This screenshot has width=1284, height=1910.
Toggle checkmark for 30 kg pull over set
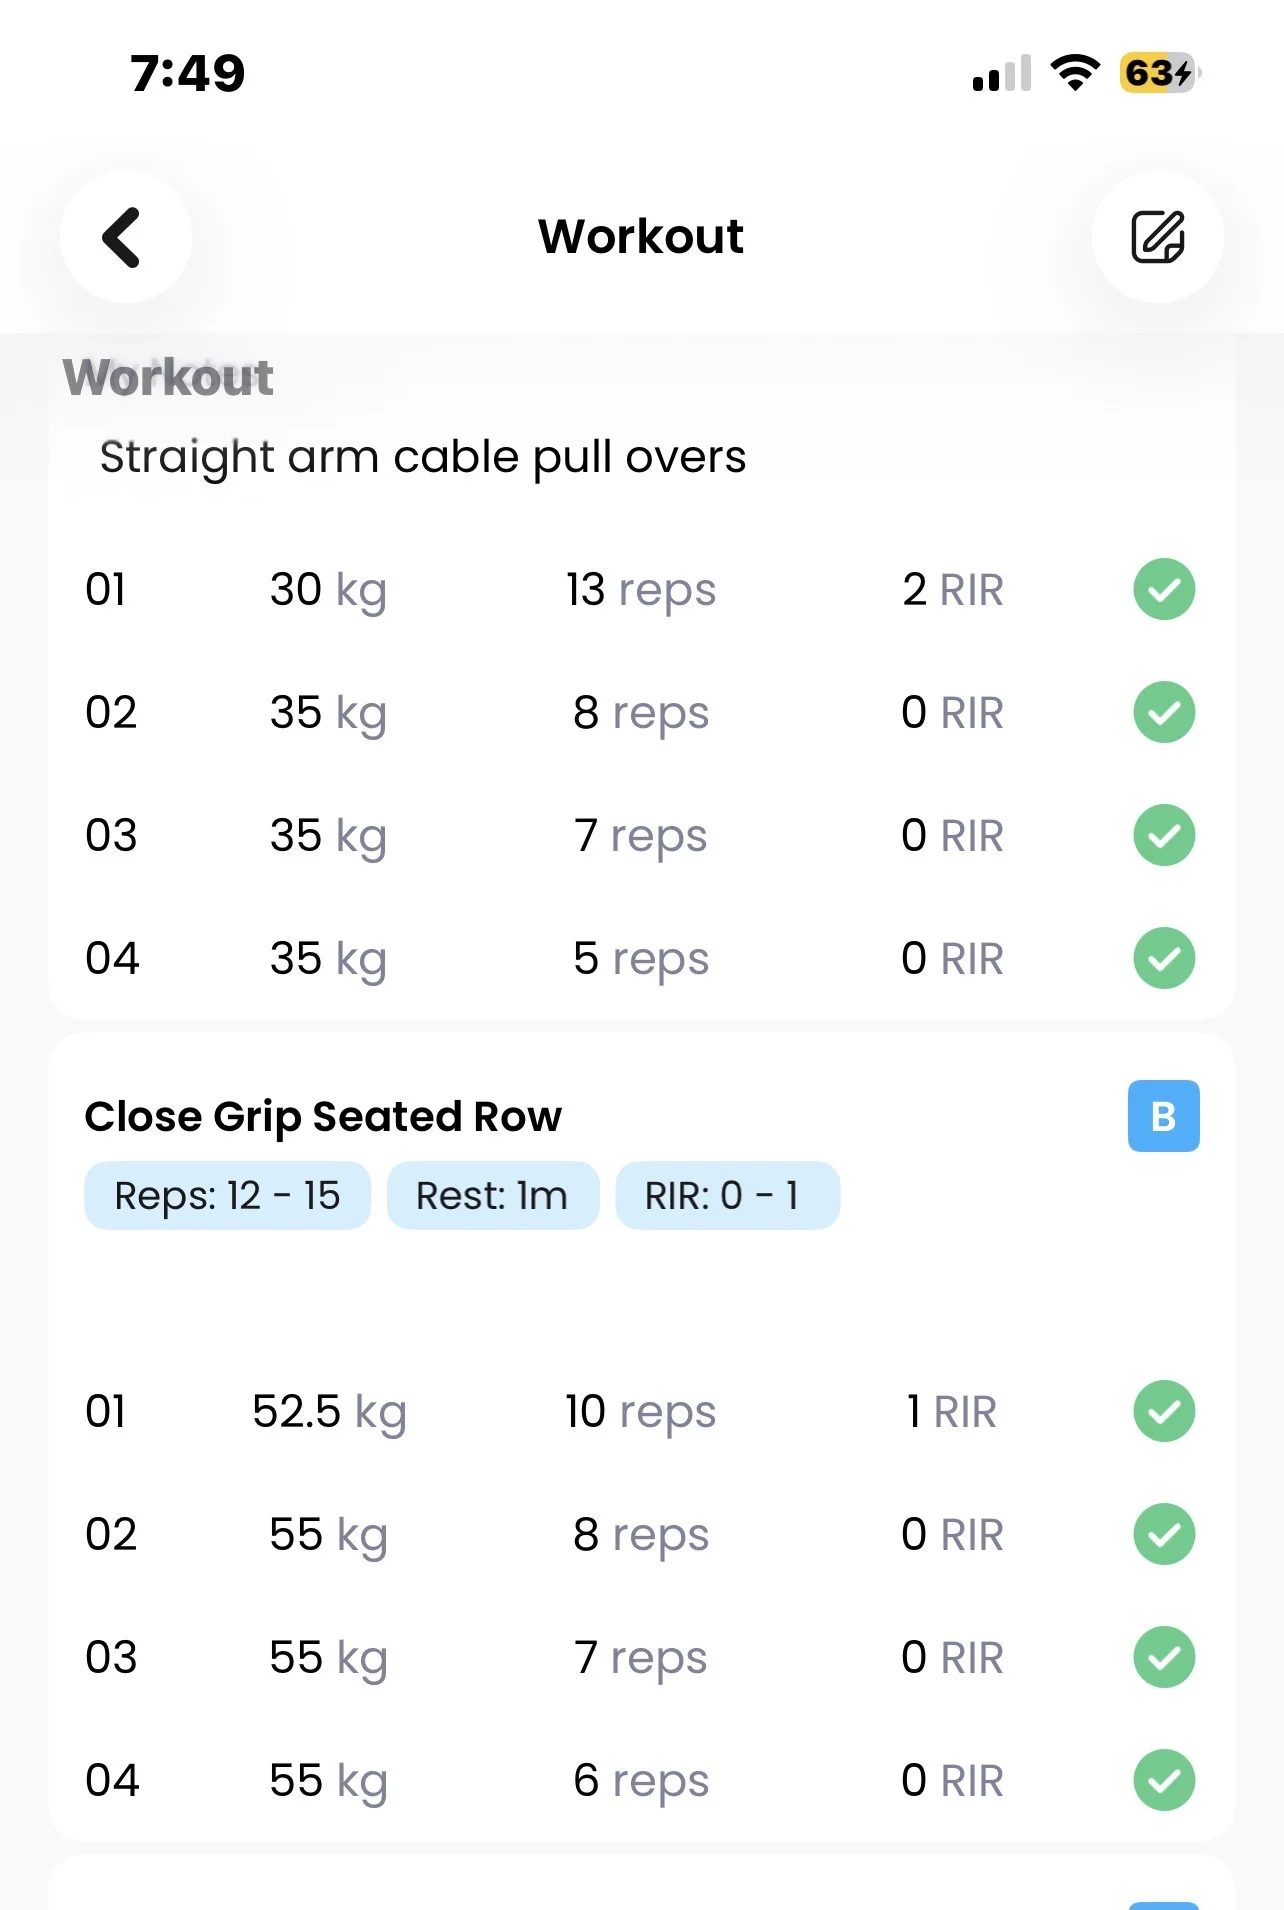click(x=1164, y=589)
